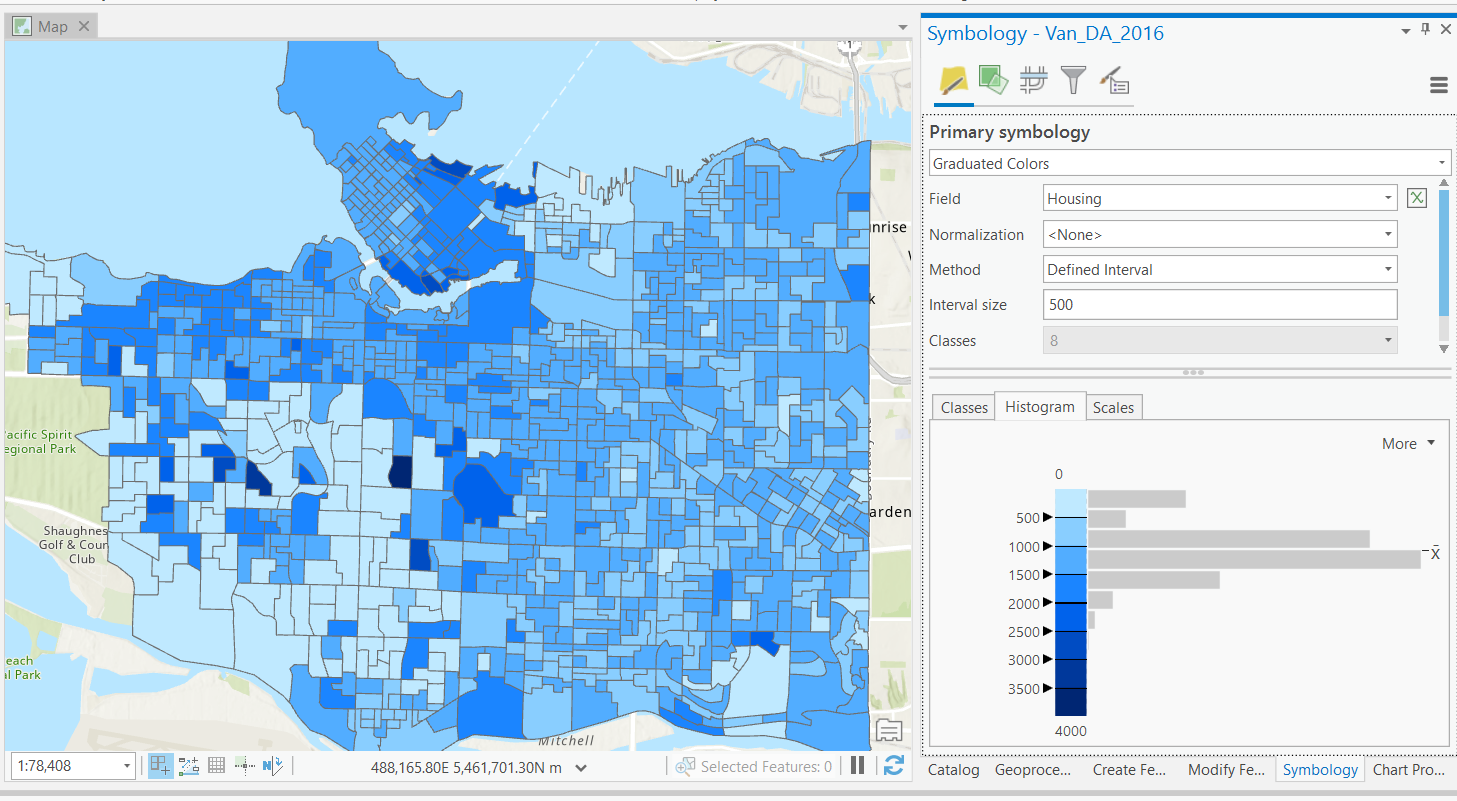This screenshot has height=801, width=1457.
Task: Toggle the grid button in status bar
Action: [216, 766]
